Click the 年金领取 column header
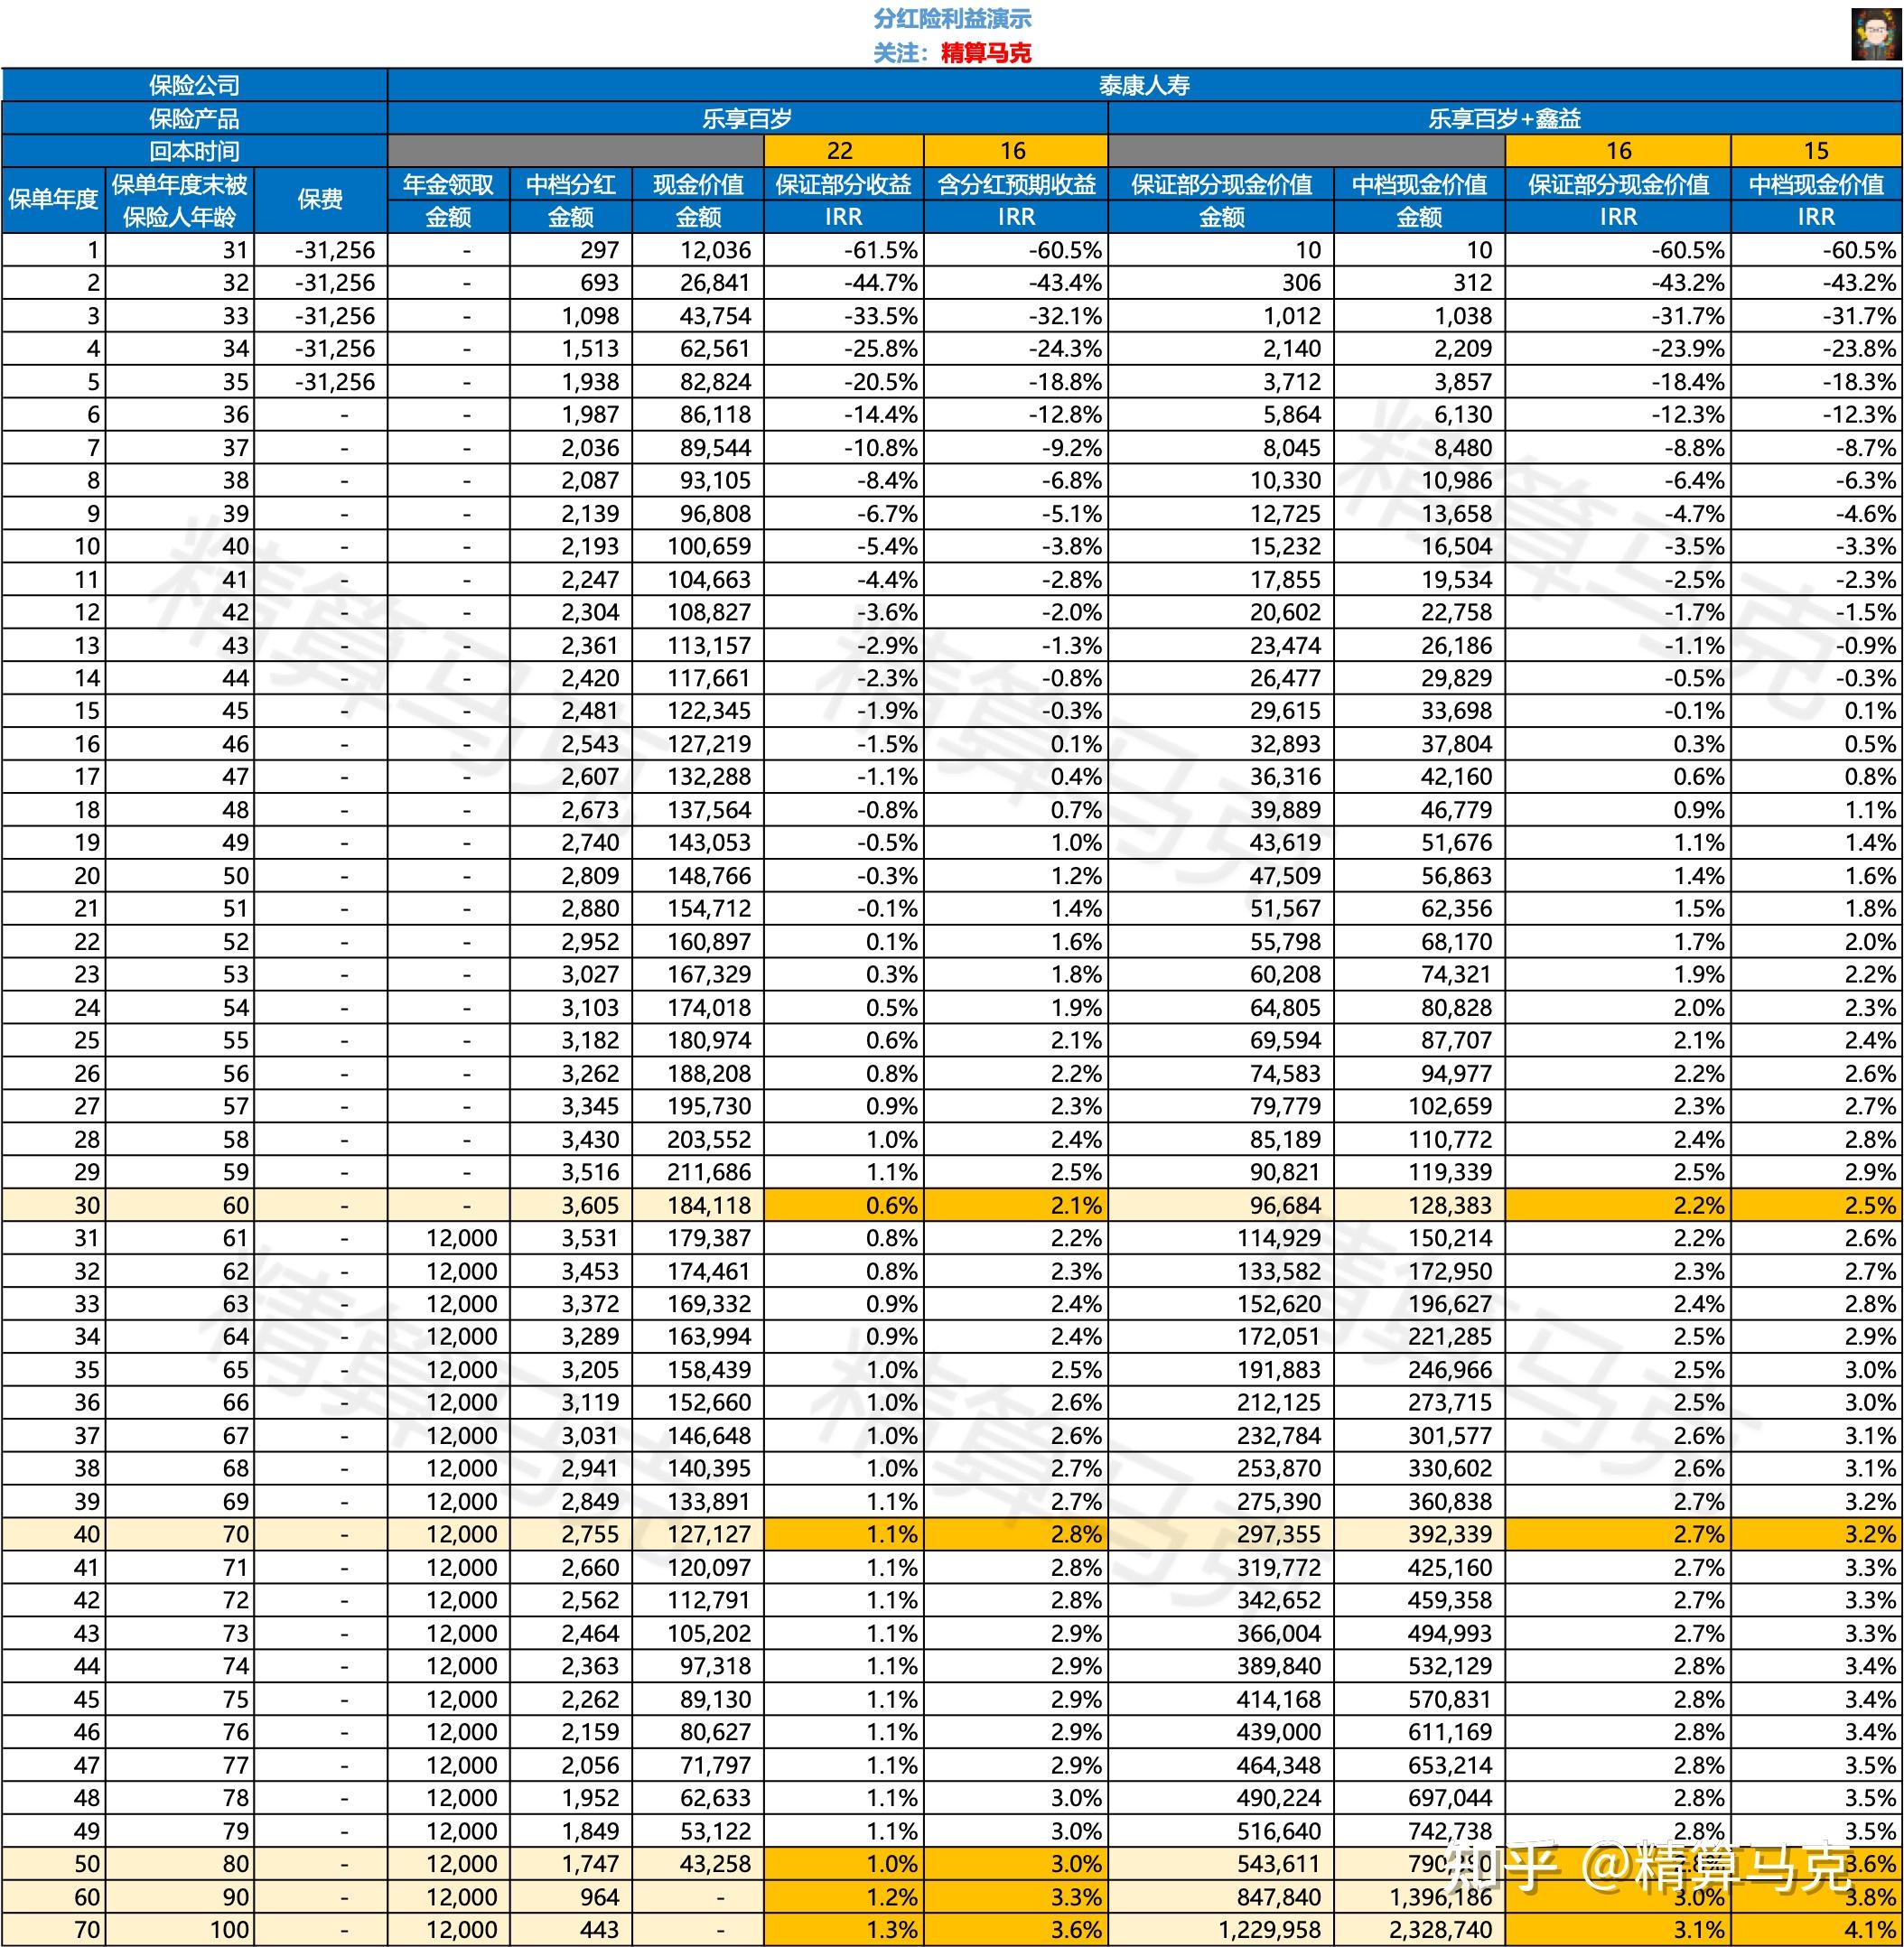 pos(448,184)
